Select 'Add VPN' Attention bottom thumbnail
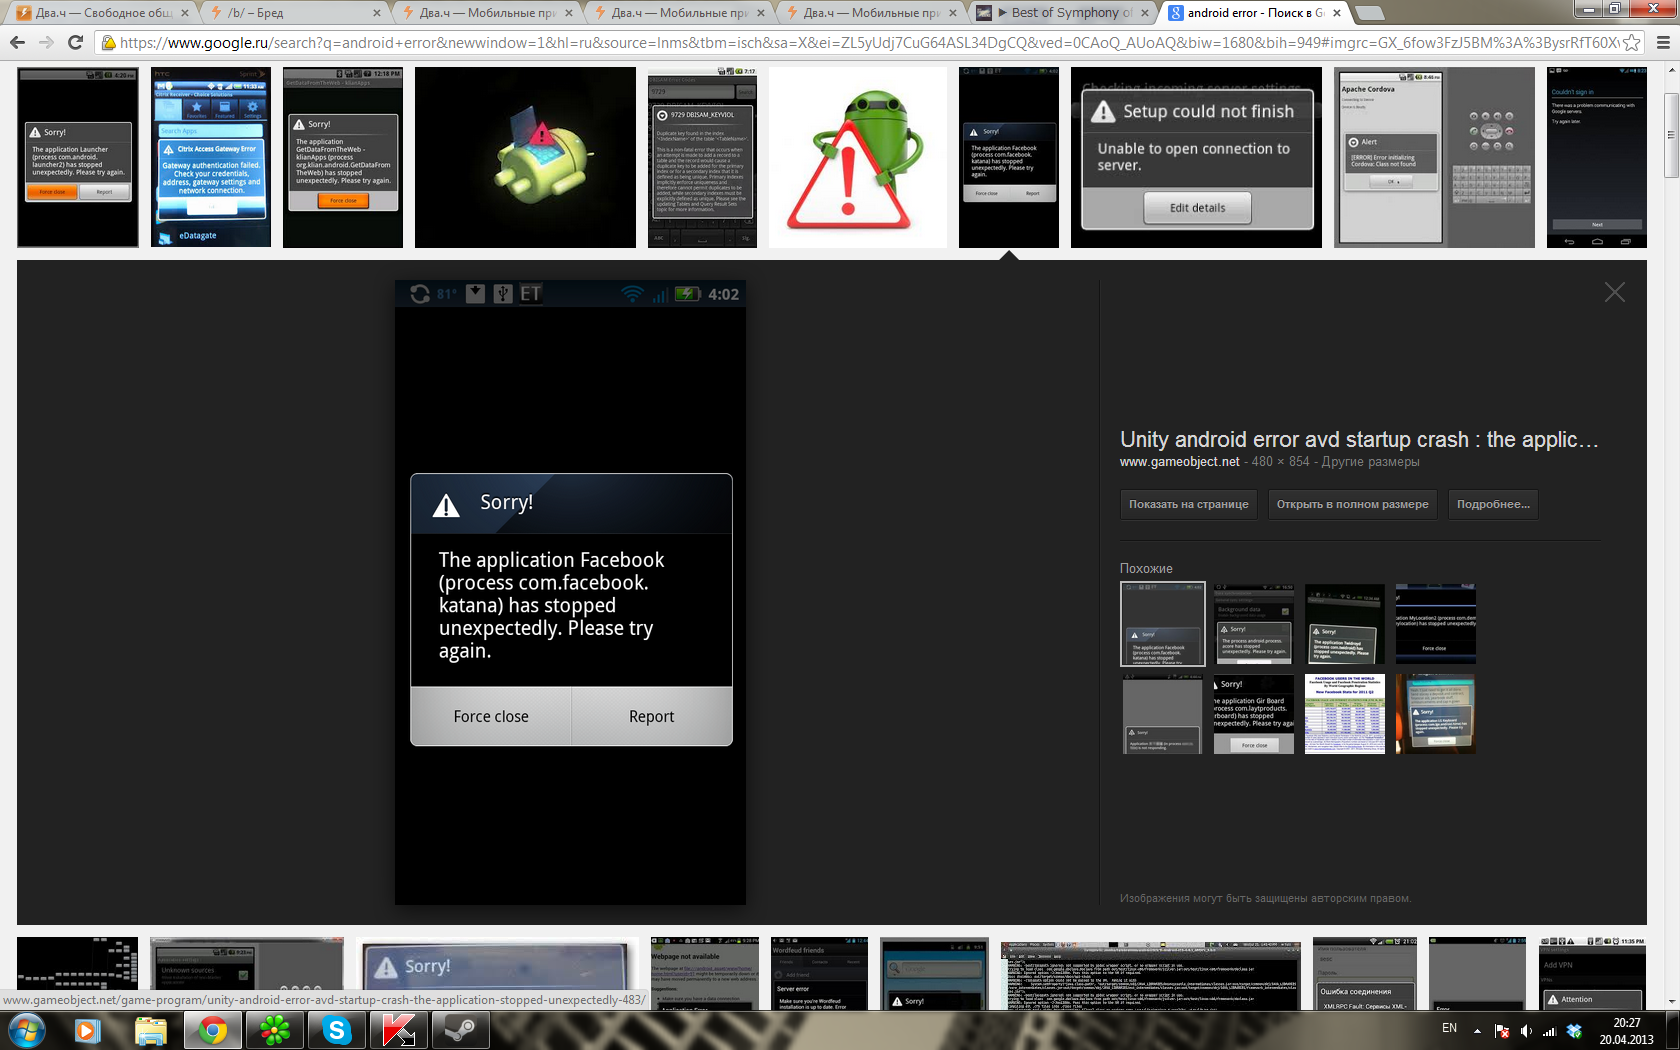The image size is (1680, 1050). coord(1592,973)
